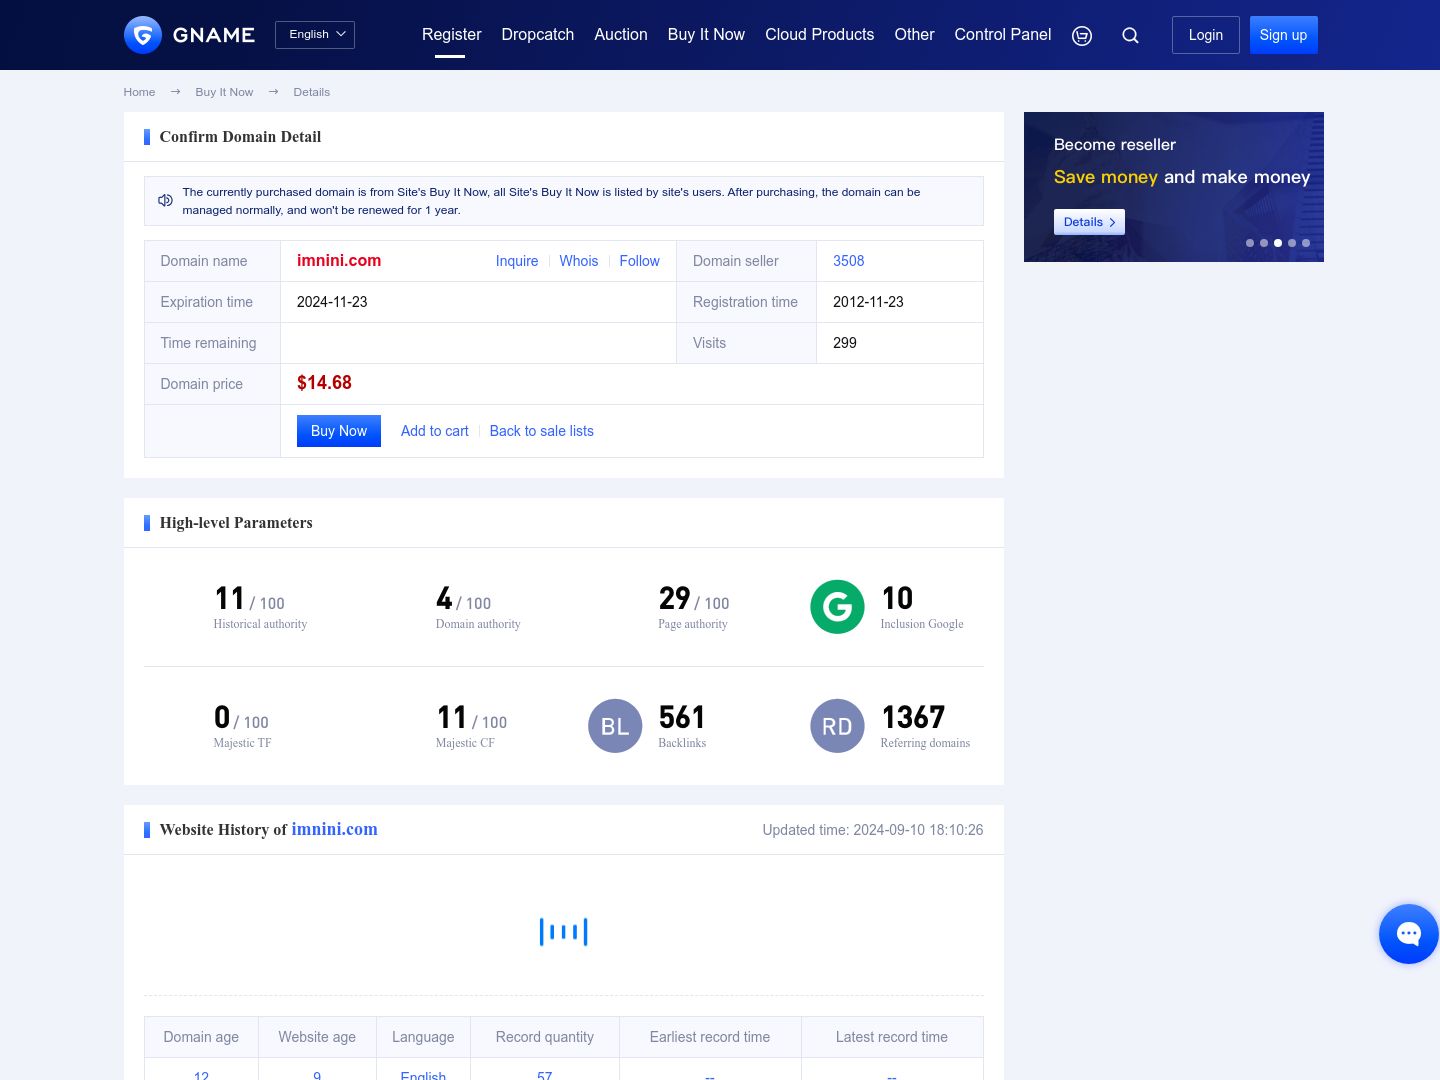Screen dimensions: 1440x1080
Task: Click the Buy Now button
Action: 339,431
